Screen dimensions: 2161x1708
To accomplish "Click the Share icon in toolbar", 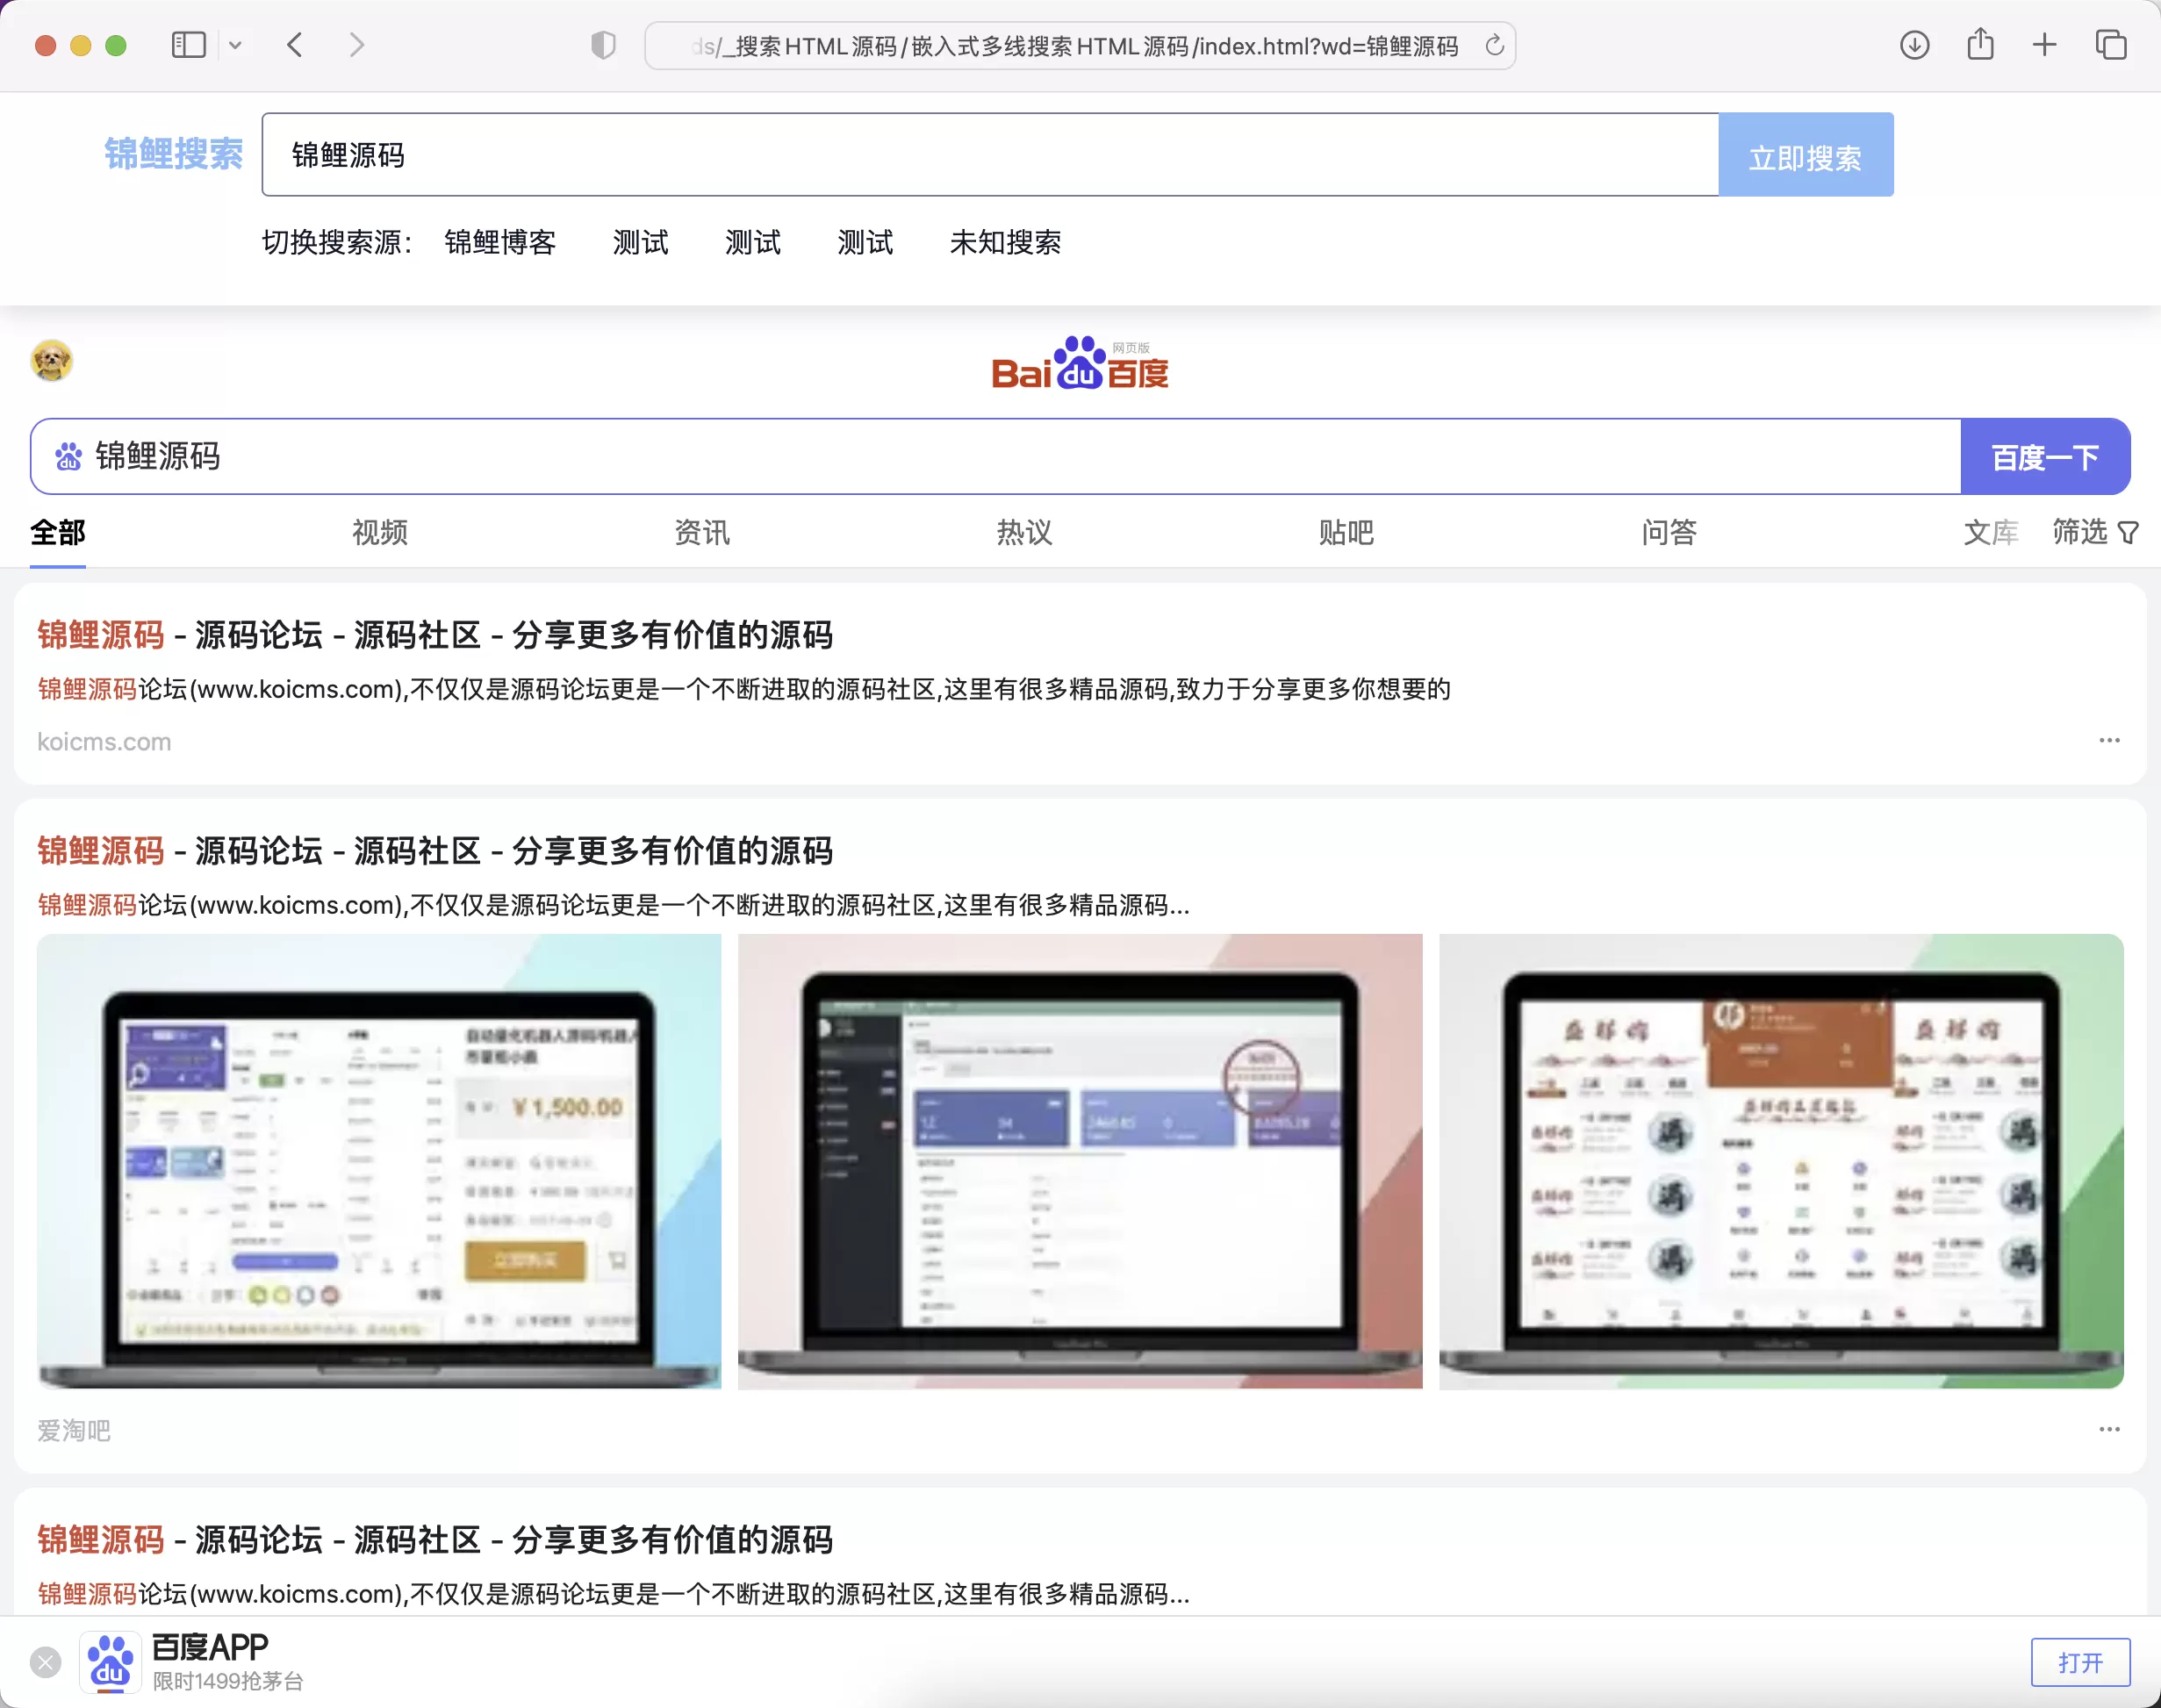I will click(x=1980, y=44).
